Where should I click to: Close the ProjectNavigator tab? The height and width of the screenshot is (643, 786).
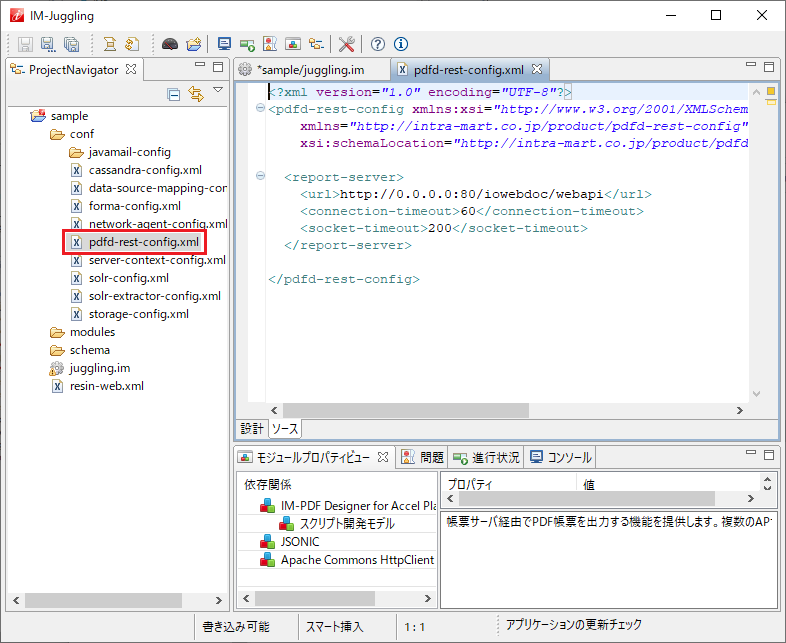(x=131, y=69)
